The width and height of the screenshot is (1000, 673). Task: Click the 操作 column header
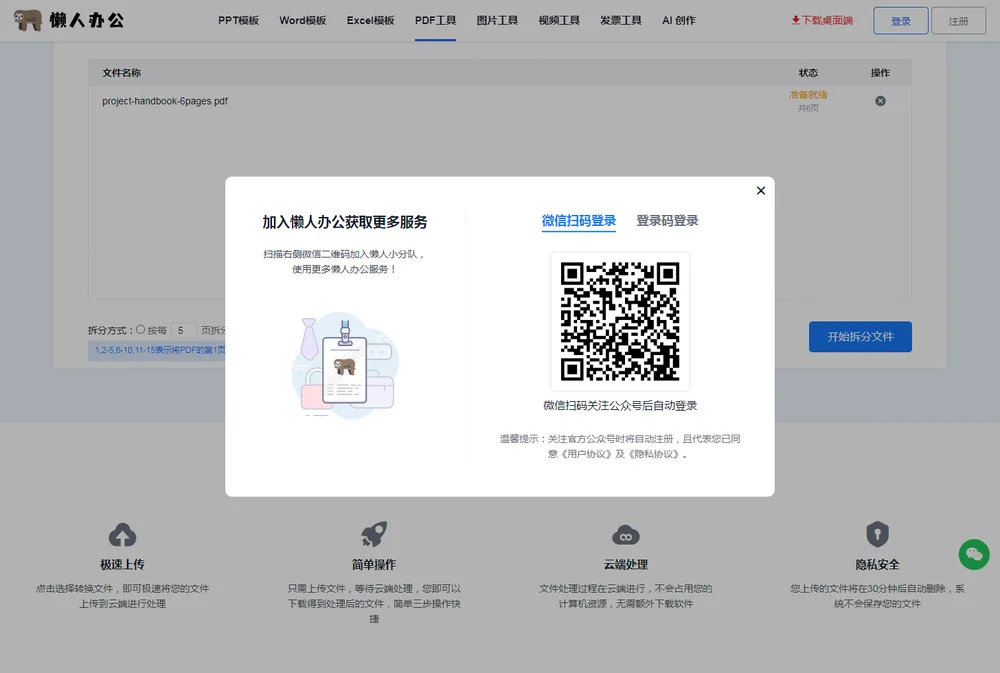(x=880, y=73)
